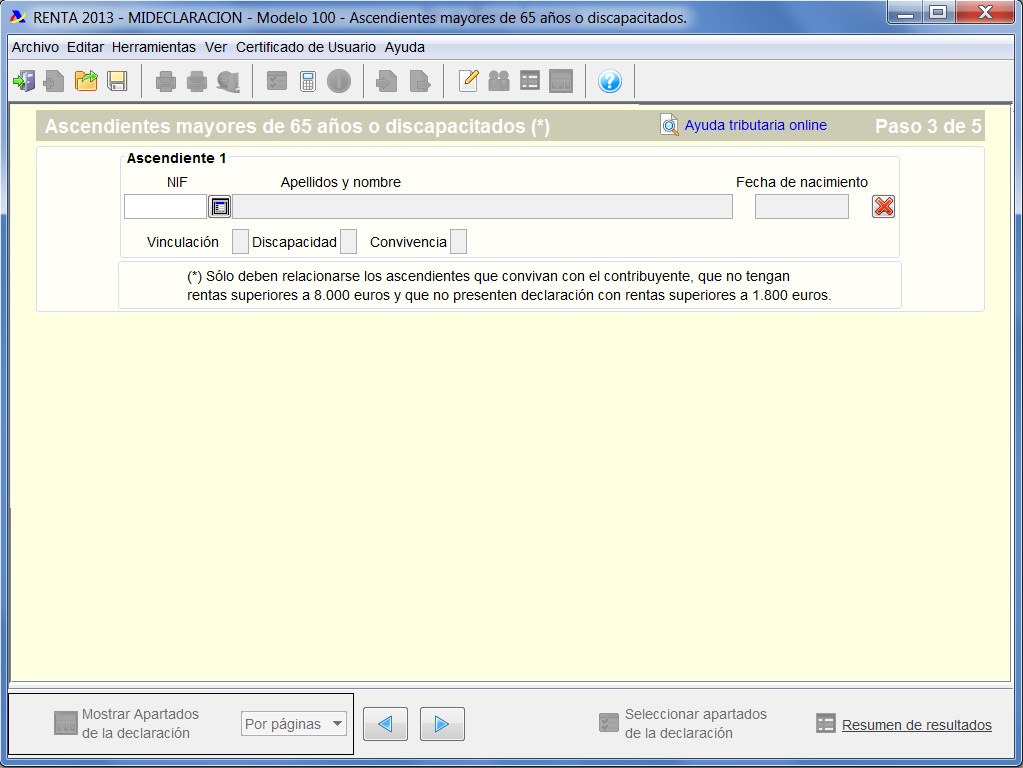Click the icon beside Mostrar Apartados
Image resolution: width=1023 pixels, height=768 pixels.
pos(65,723)
